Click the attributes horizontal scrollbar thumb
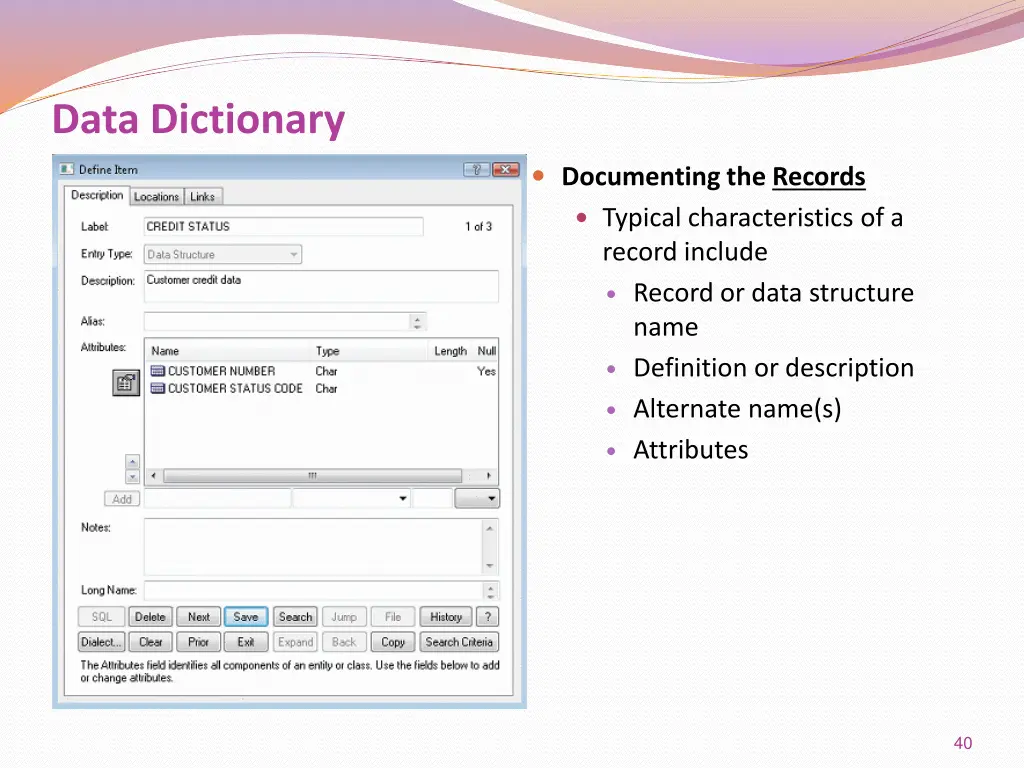 point(312,475)
